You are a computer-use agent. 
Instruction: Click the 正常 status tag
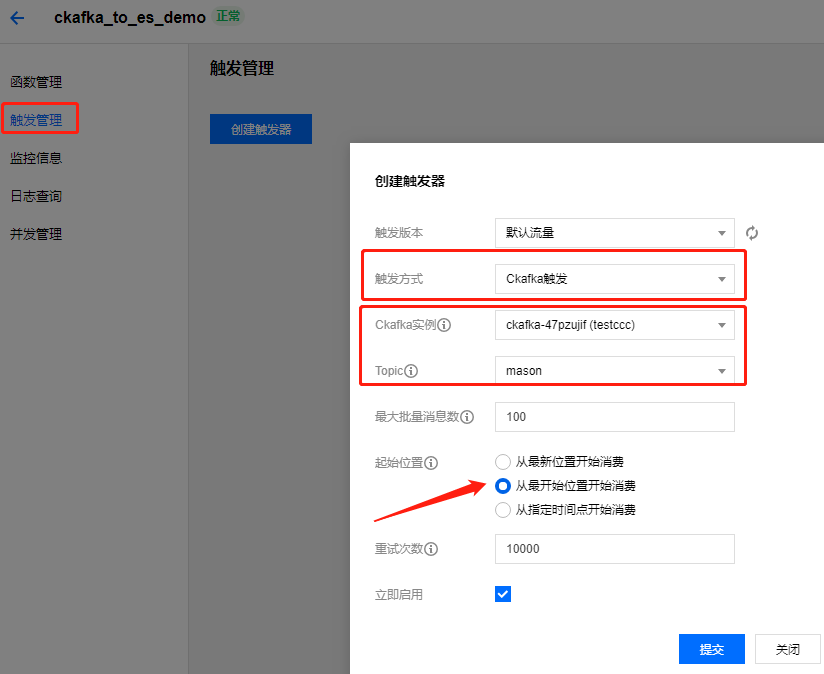(228, 17)
